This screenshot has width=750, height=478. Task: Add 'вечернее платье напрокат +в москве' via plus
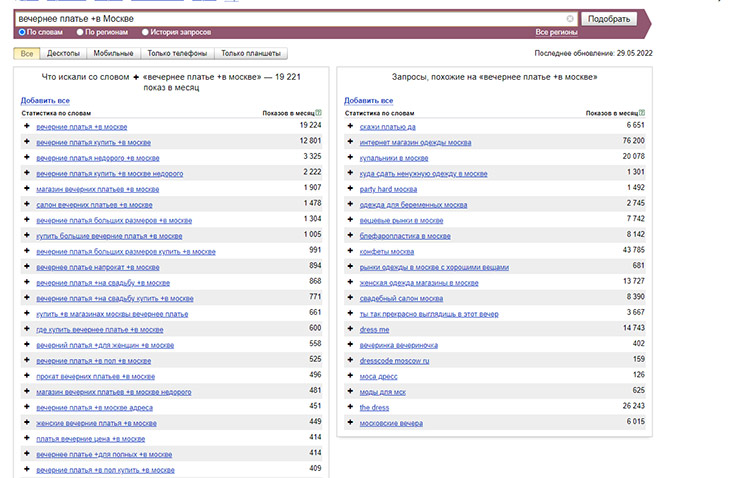27,266
